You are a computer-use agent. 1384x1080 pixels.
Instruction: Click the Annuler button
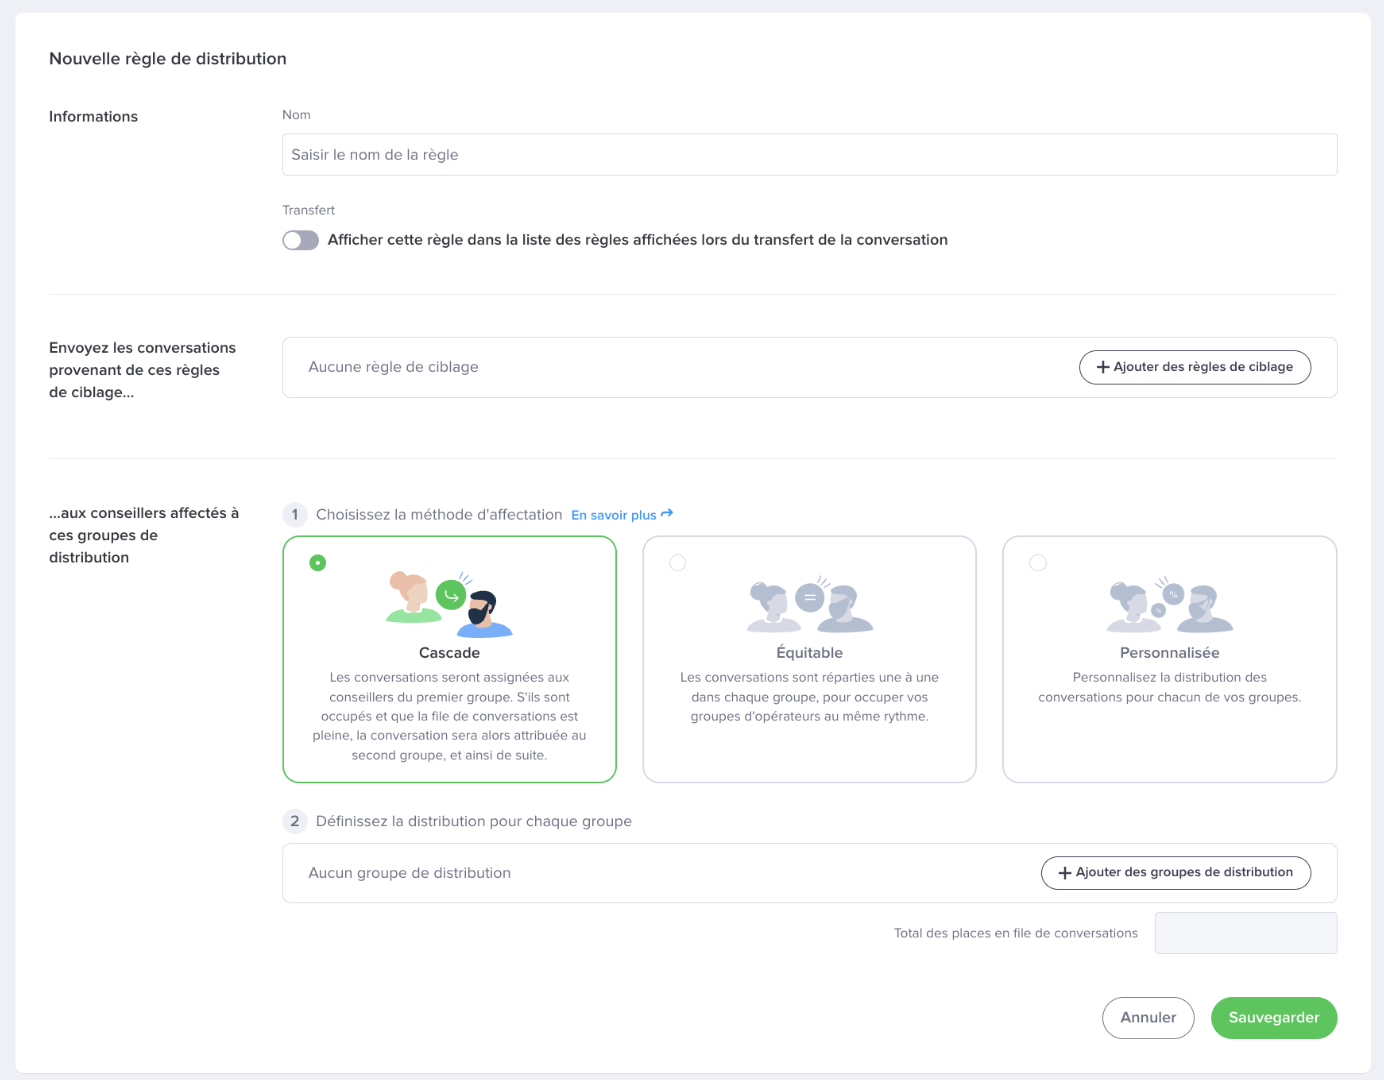coord(1148,1018)
